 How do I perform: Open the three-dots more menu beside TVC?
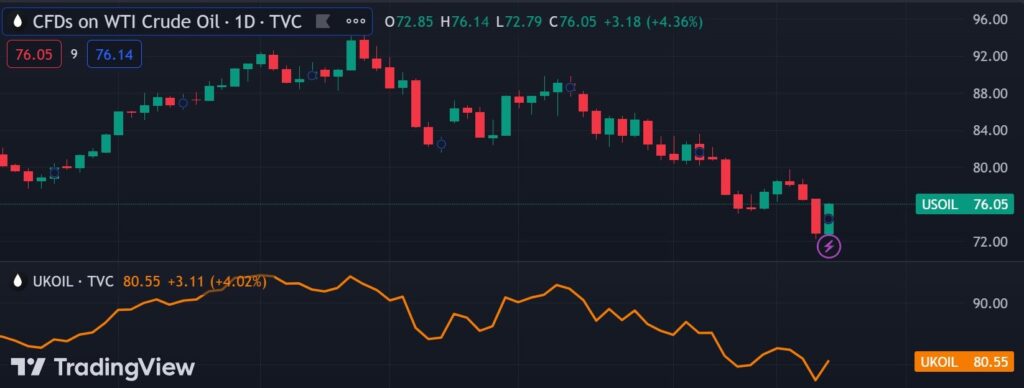click(x=355, y=22)
